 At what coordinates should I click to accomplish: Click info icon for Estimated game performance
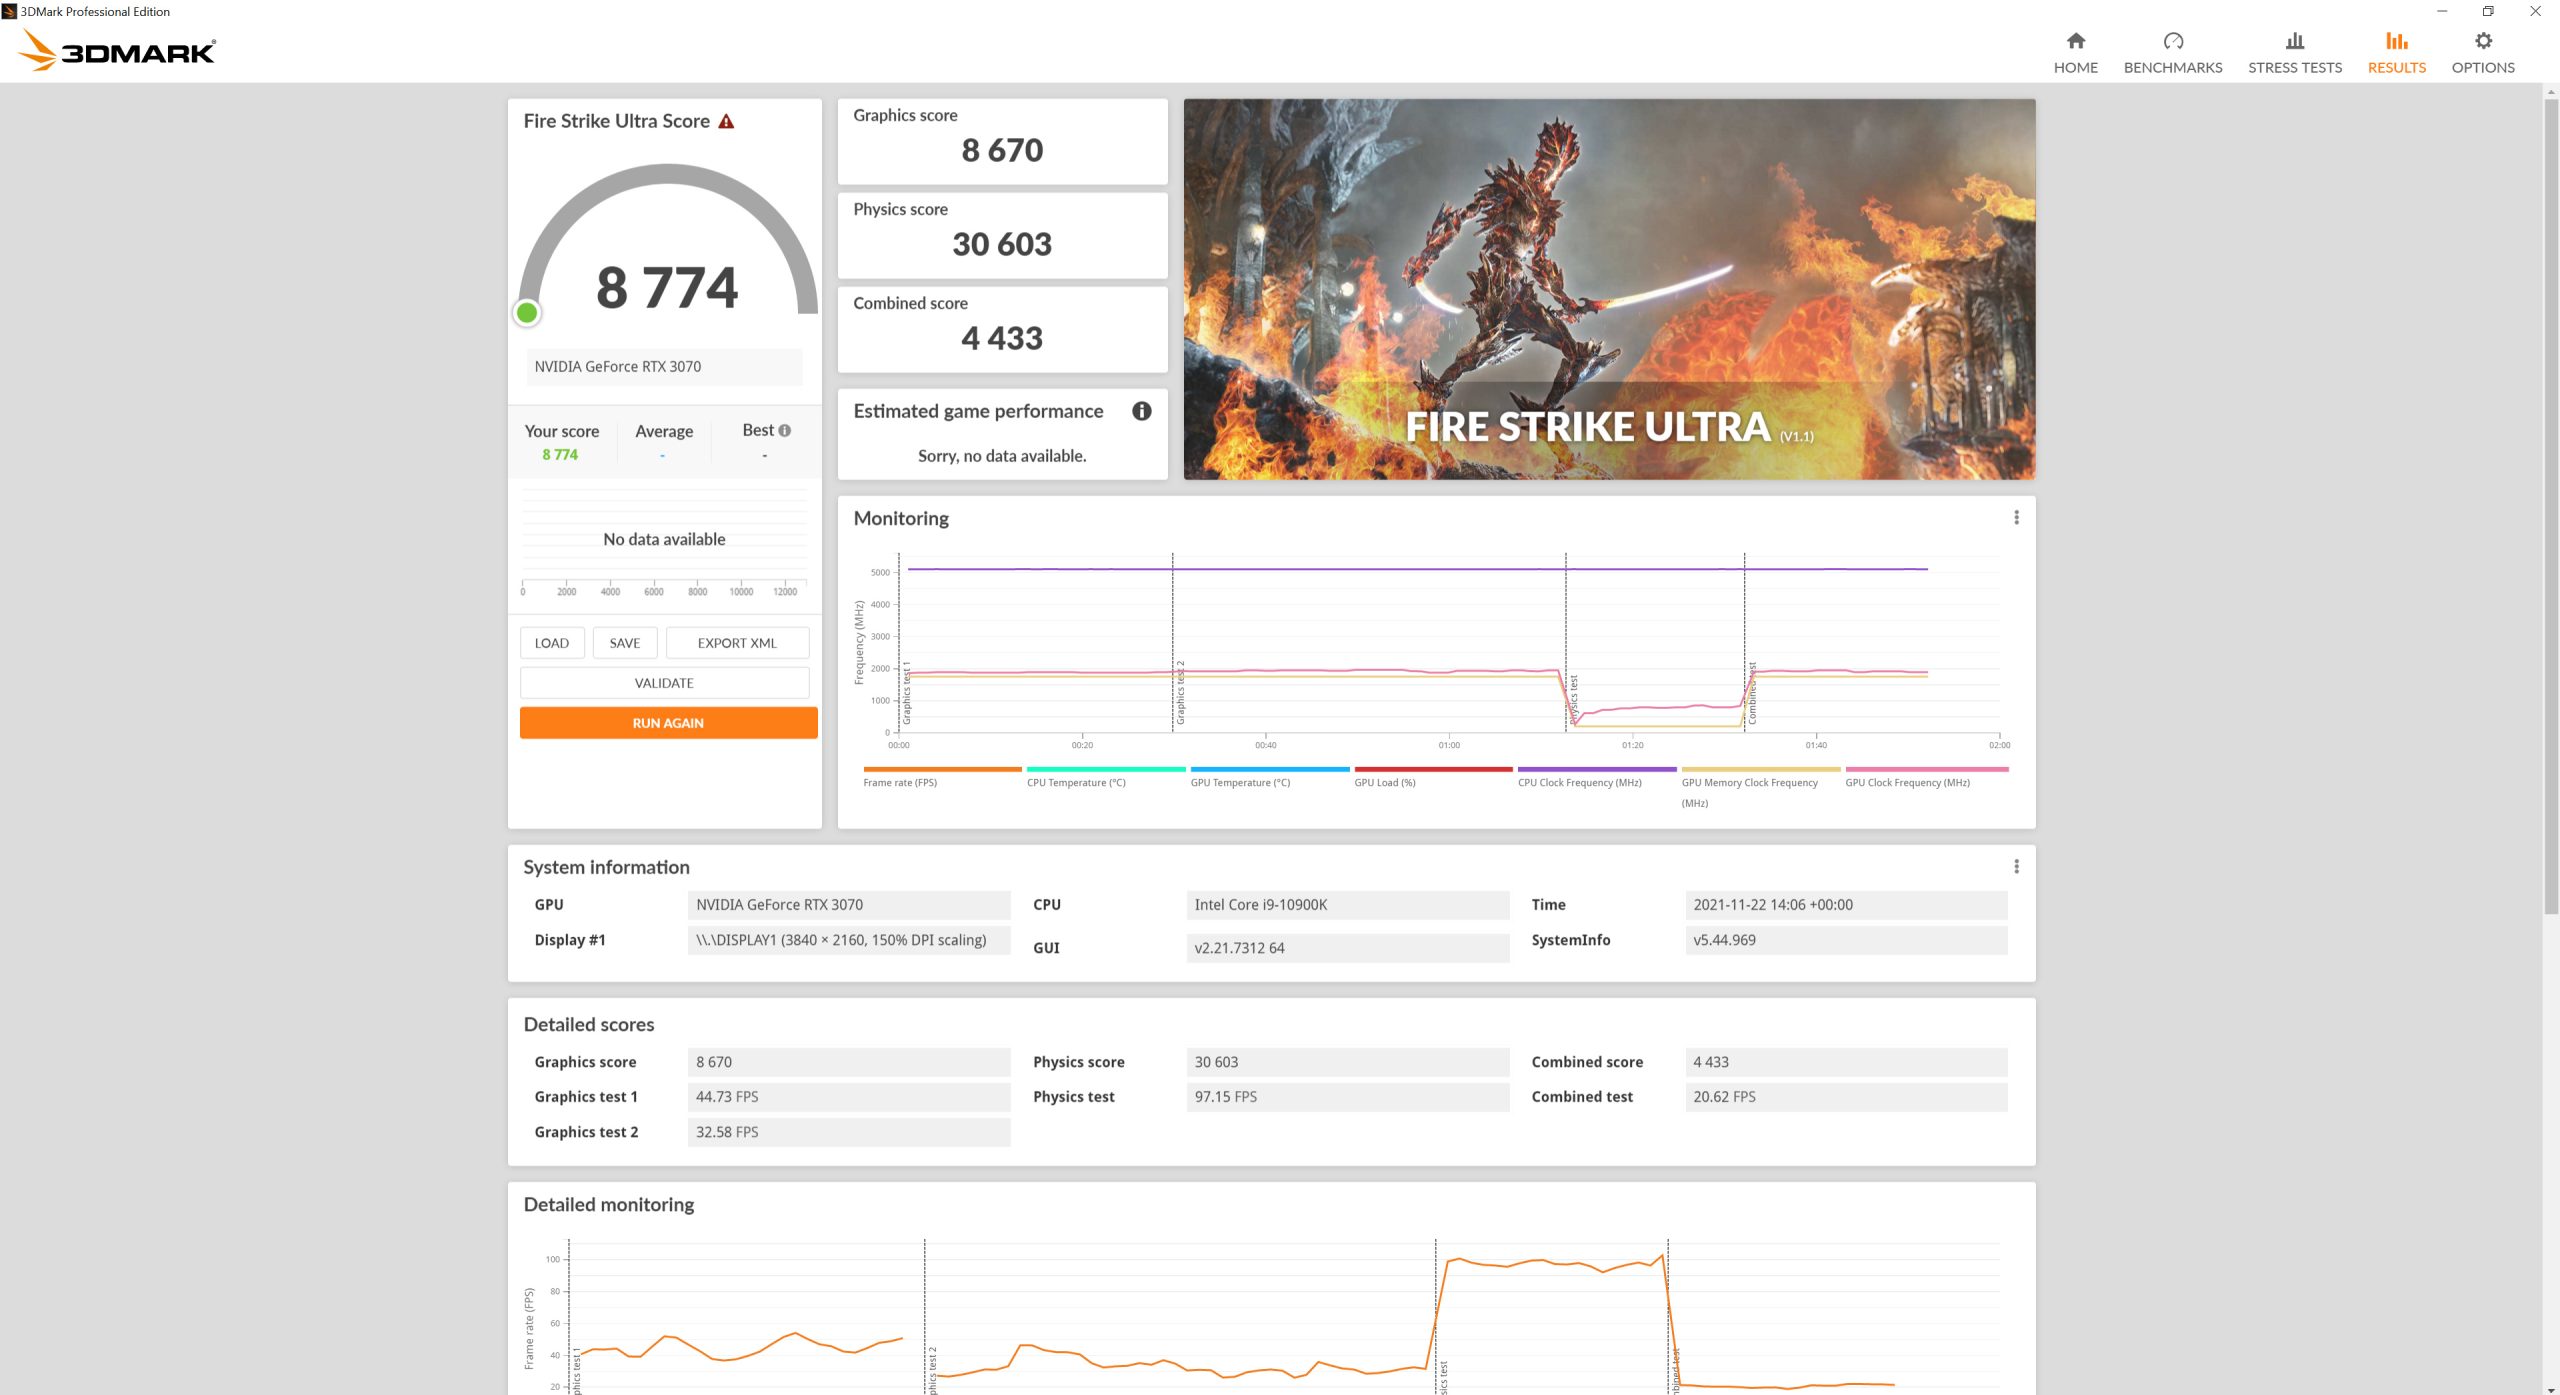coord(1141,411)
